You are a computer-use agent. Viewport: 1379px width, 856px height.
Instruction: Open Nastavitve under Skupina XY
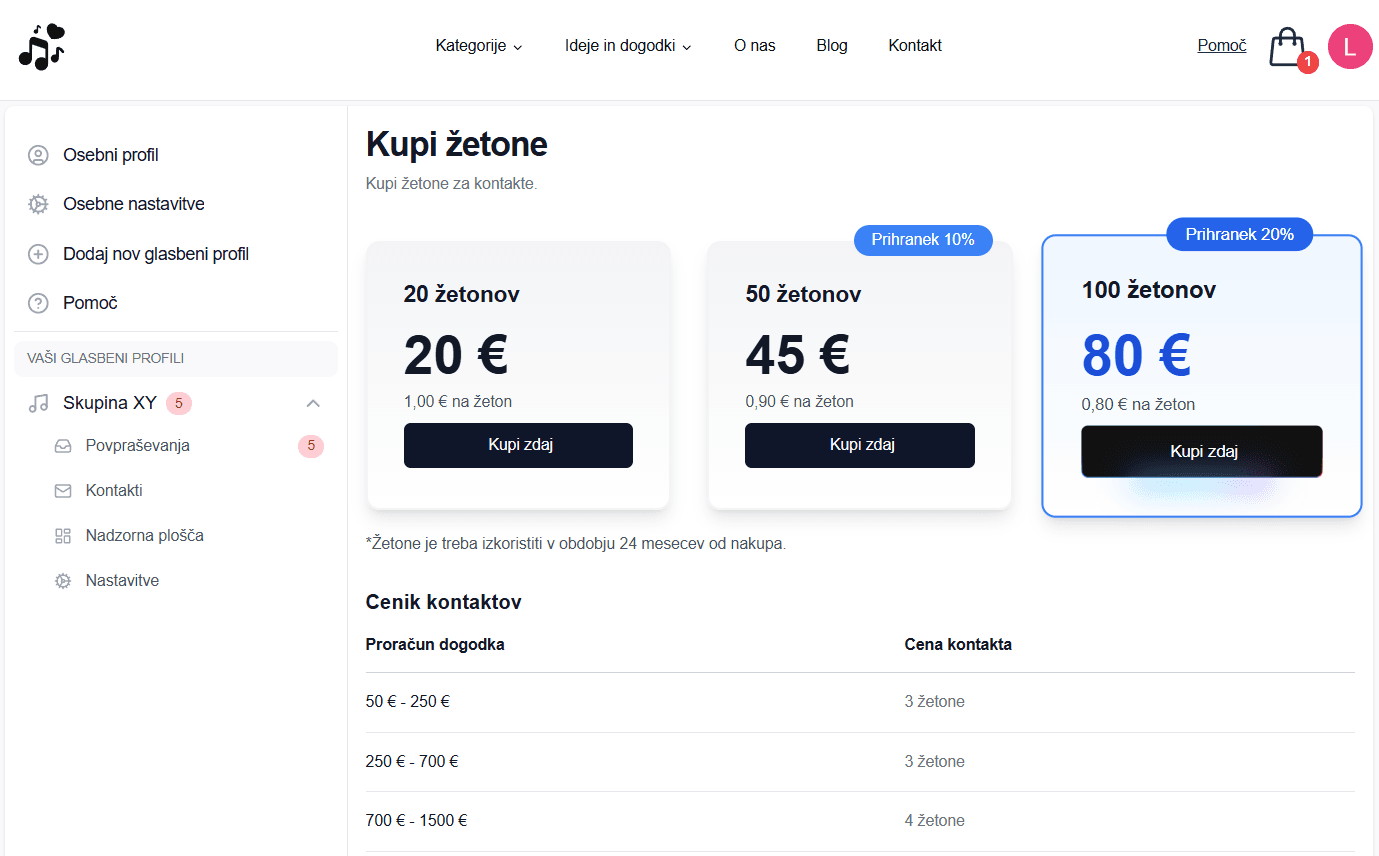122,581
